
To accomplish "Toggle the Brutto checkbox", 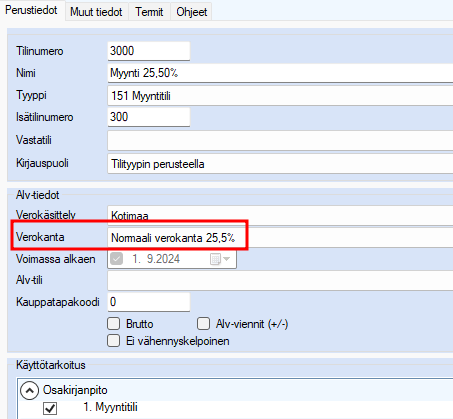I will [x=114, y=324].
